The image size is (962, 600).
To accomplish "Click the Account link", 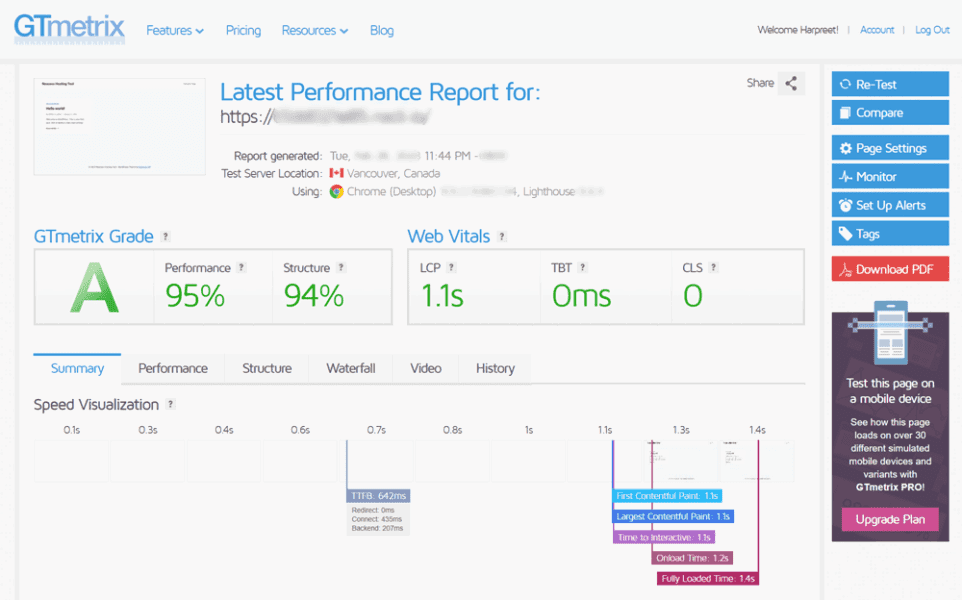I will [x=877, y=30].
